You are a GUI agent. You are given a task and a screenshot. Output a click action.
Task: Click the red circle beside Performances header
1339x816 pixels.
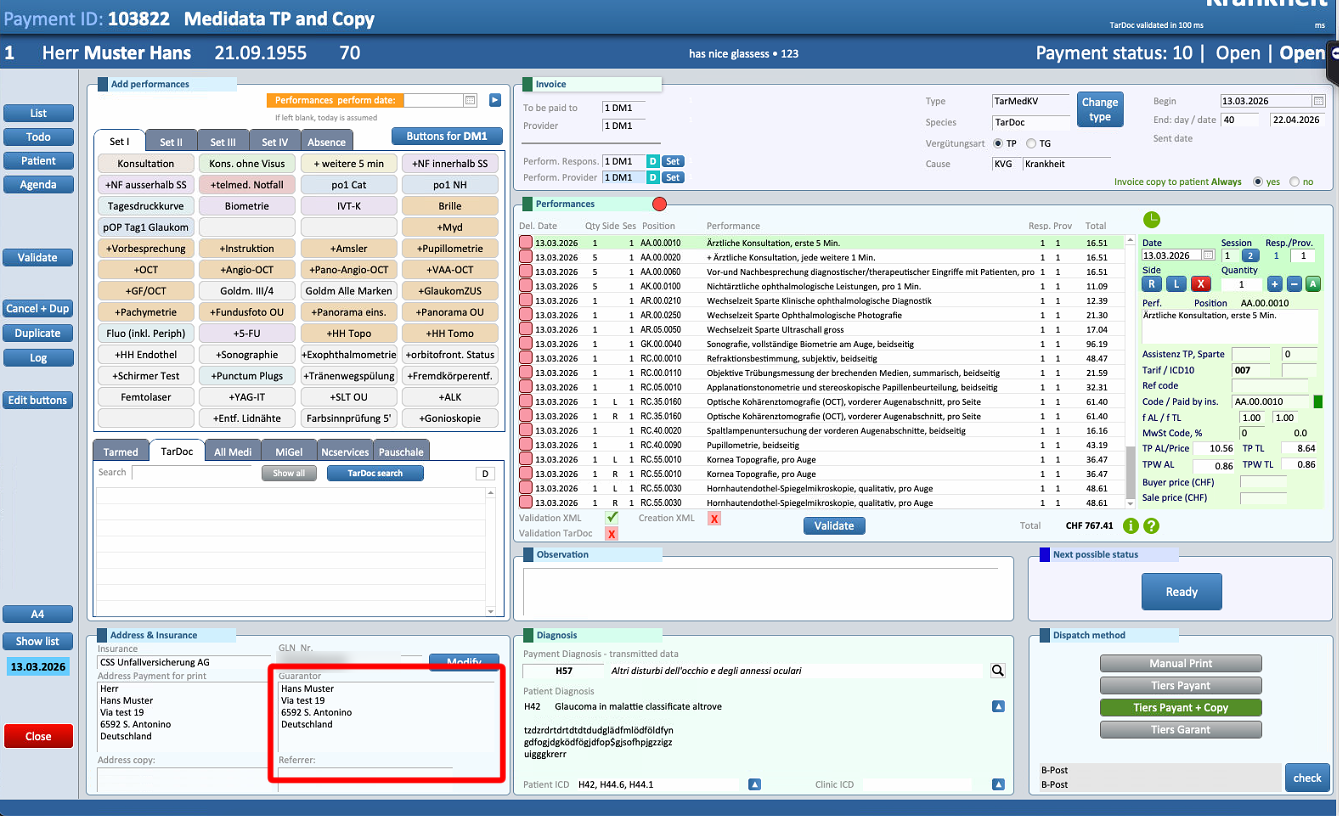click(659, 204)
